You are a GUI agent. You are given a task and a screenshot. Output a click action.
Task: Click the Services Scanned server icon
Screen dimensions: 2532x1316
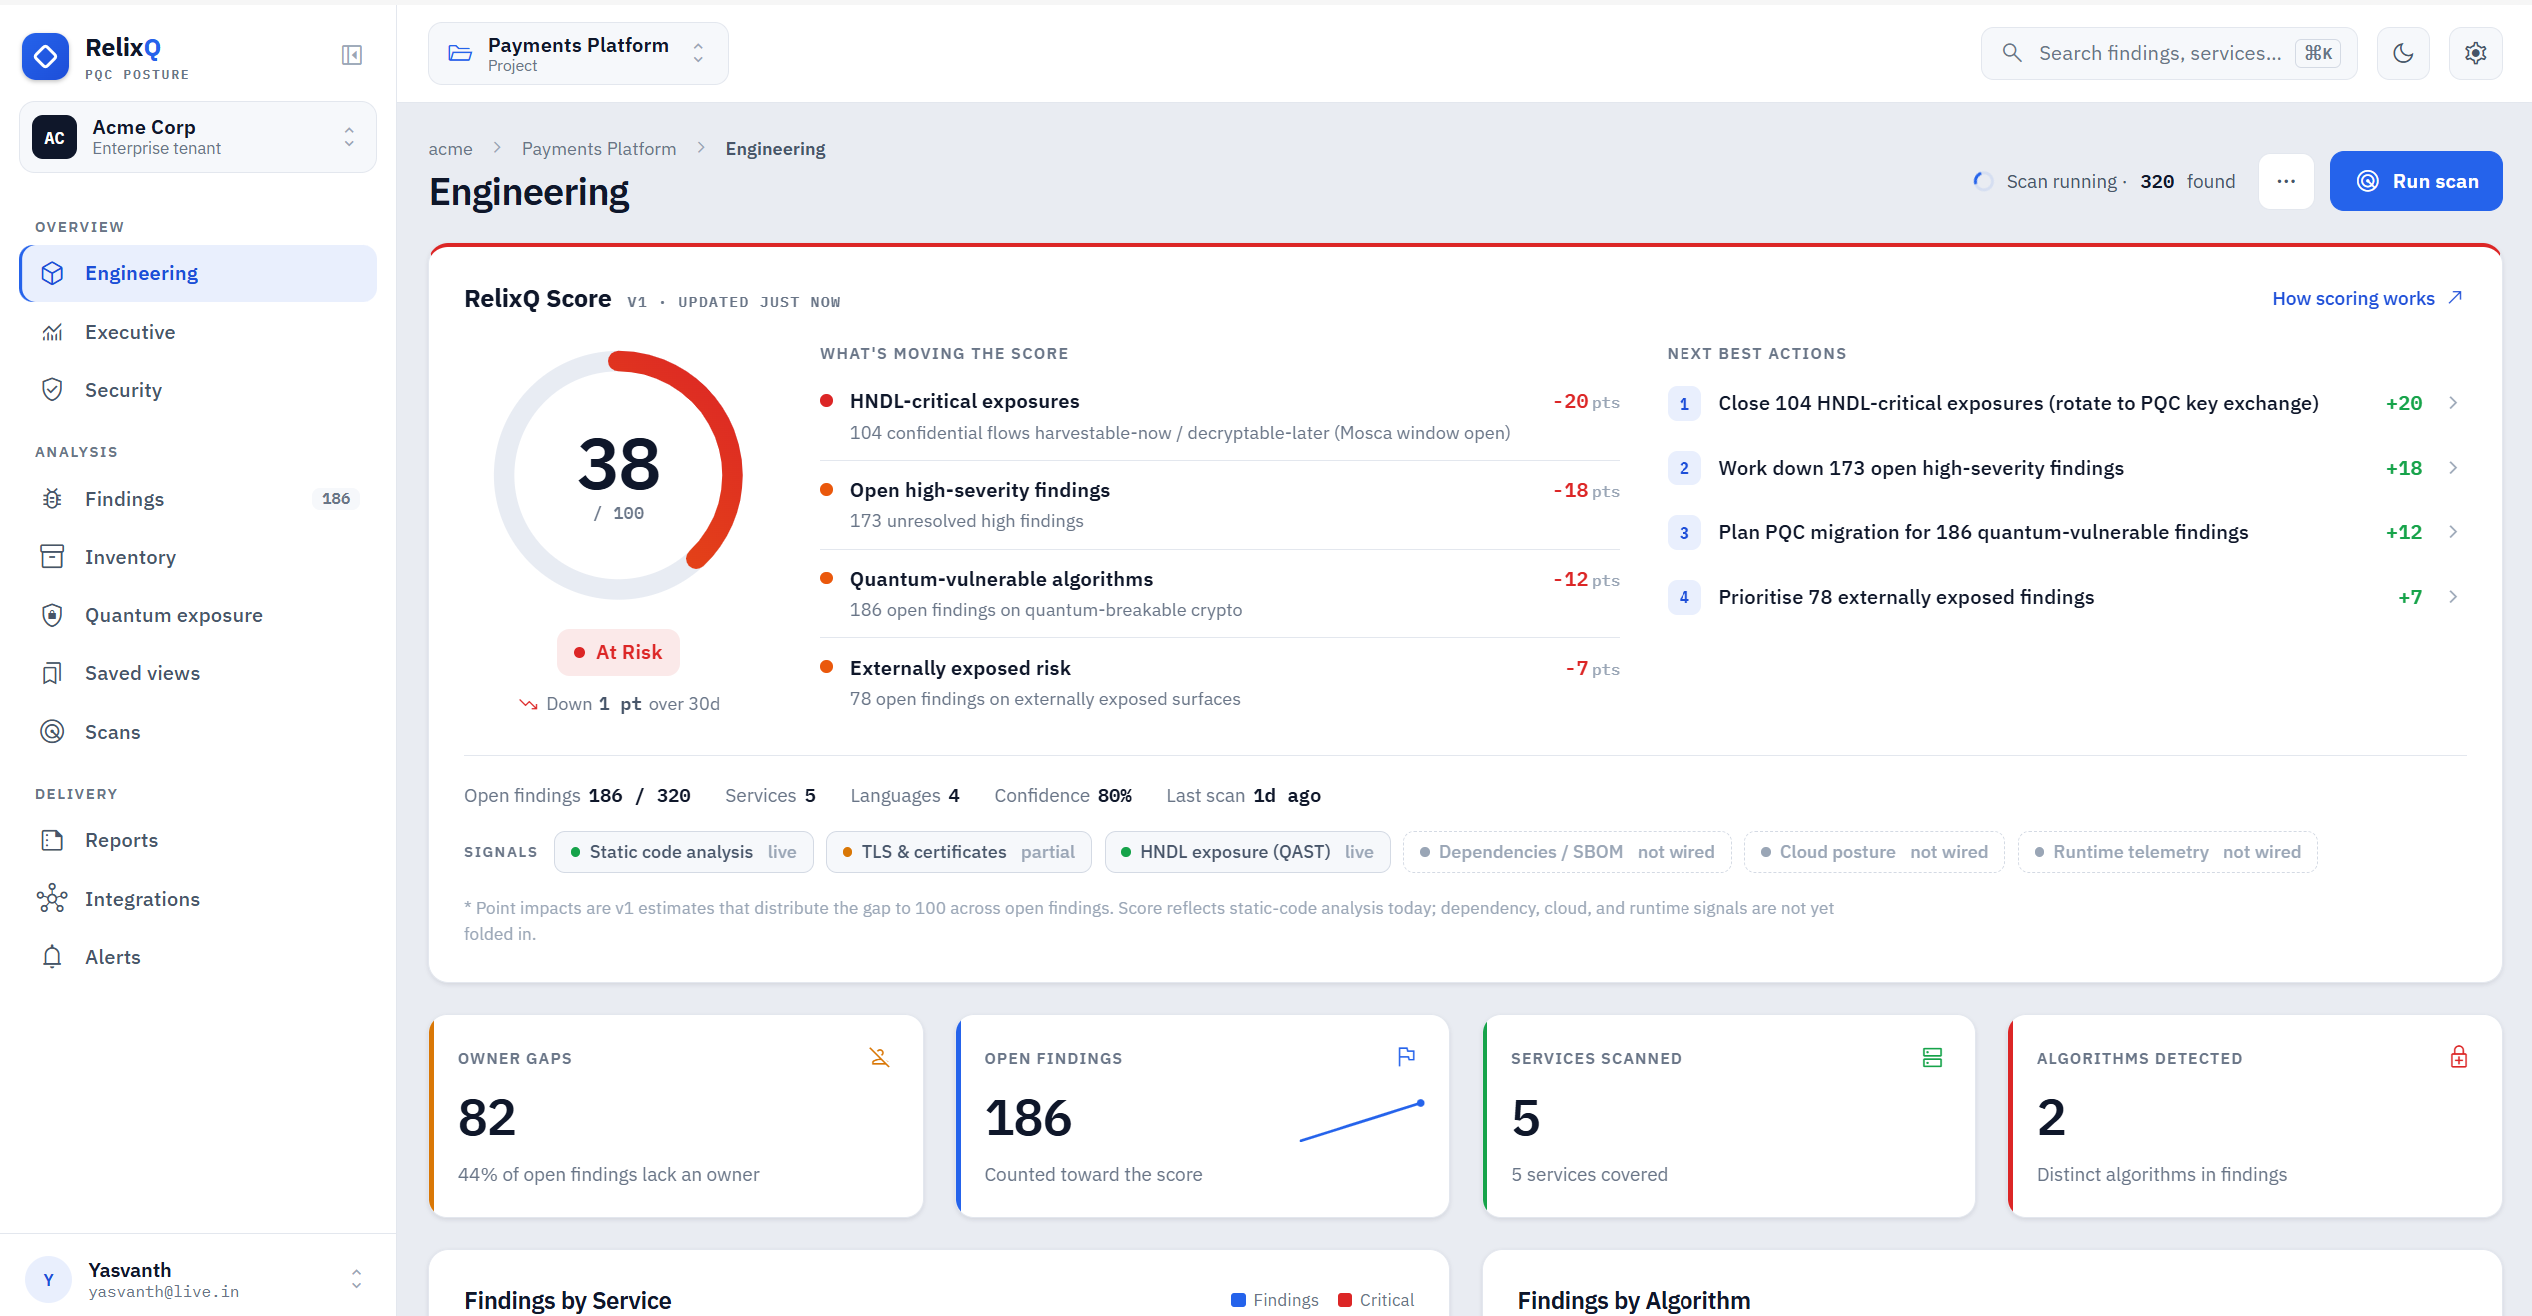(1932, 1057)
